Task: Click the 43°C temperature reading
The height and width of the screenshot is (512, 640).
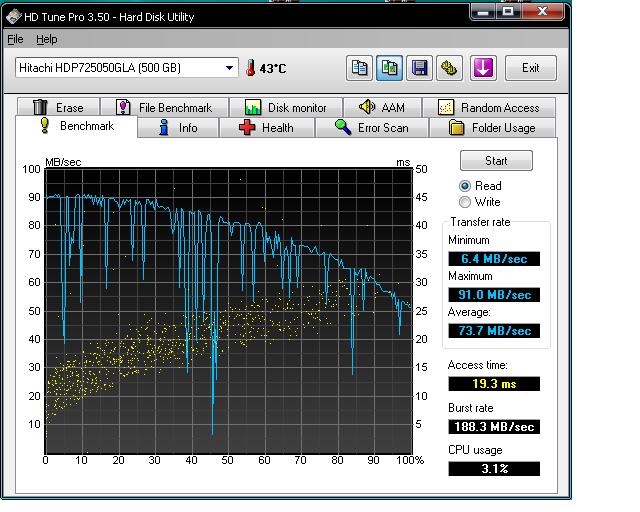Action: point(273,69)
